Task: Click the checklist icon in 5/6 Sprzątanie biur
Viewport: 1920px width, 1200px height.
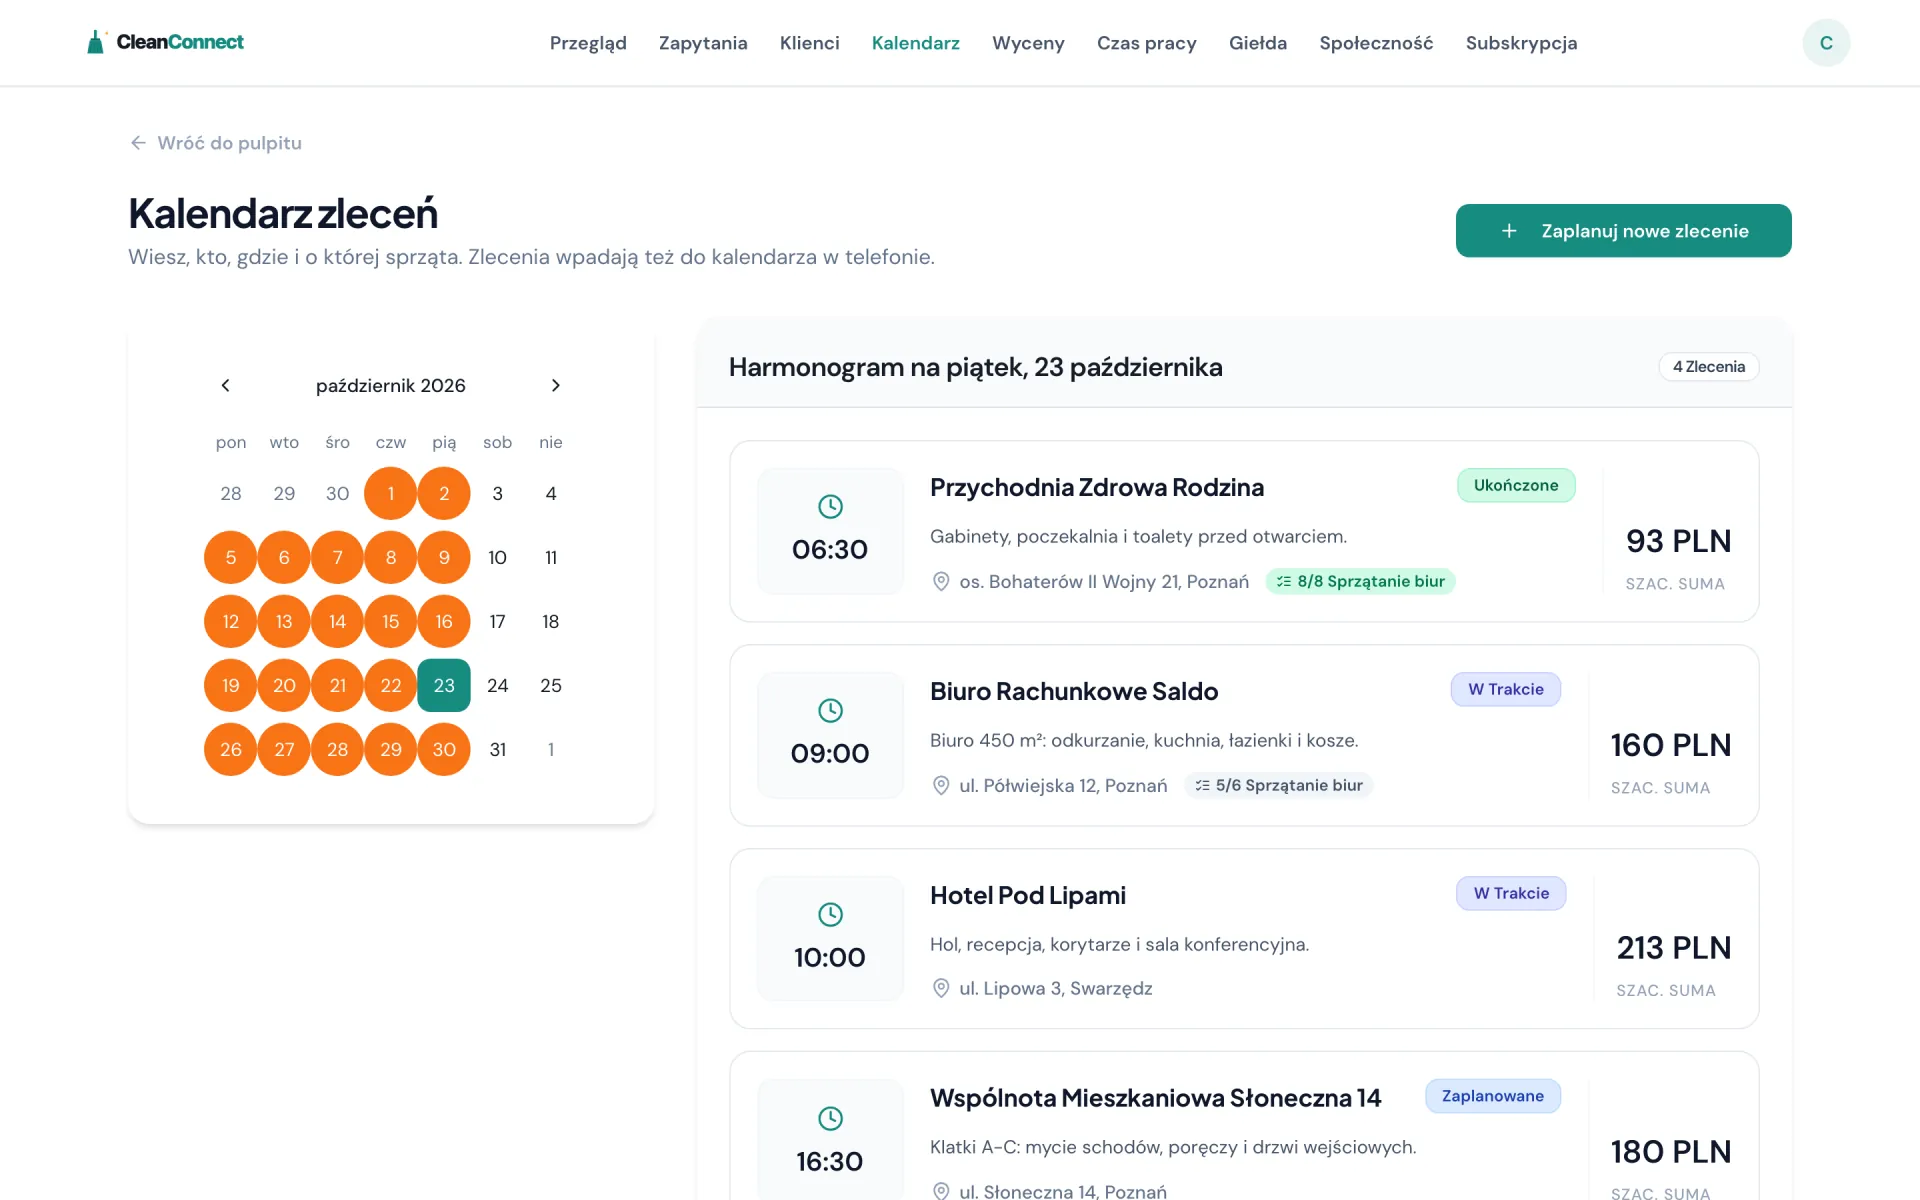Action: (x=1202, y=786)
